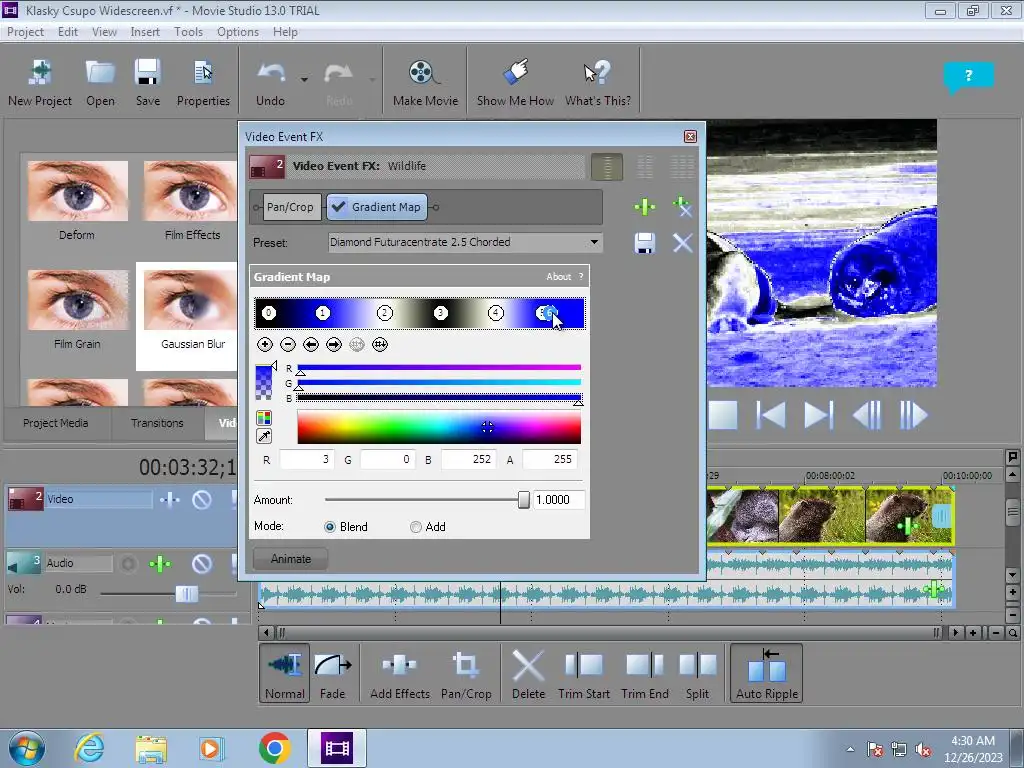The width and height of the screenshot is (1024, 768).
Task: Switch to the Transitions tab
Action: tap(157, 423)
